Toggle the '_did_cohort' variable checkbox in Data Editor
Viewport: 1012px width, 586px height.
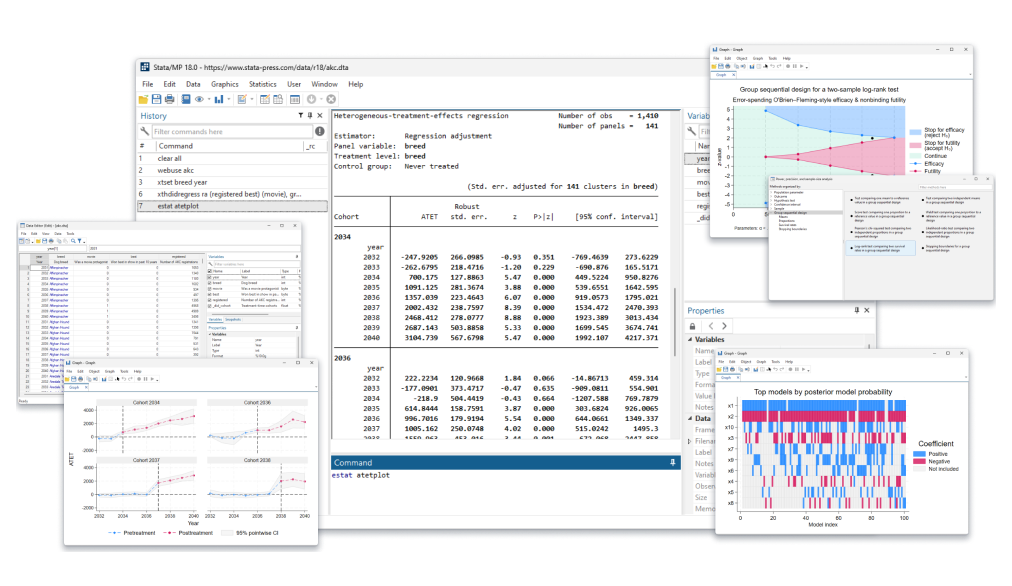(210, 306)
